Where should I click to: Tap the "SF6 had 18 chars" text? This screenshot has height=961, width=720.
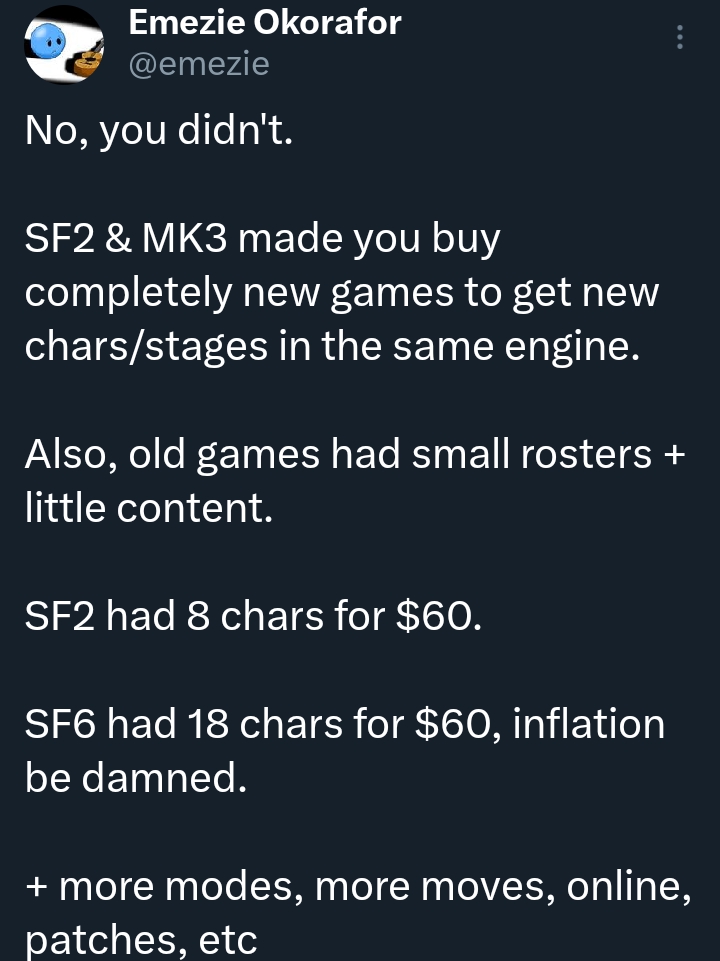click(190, 724)
